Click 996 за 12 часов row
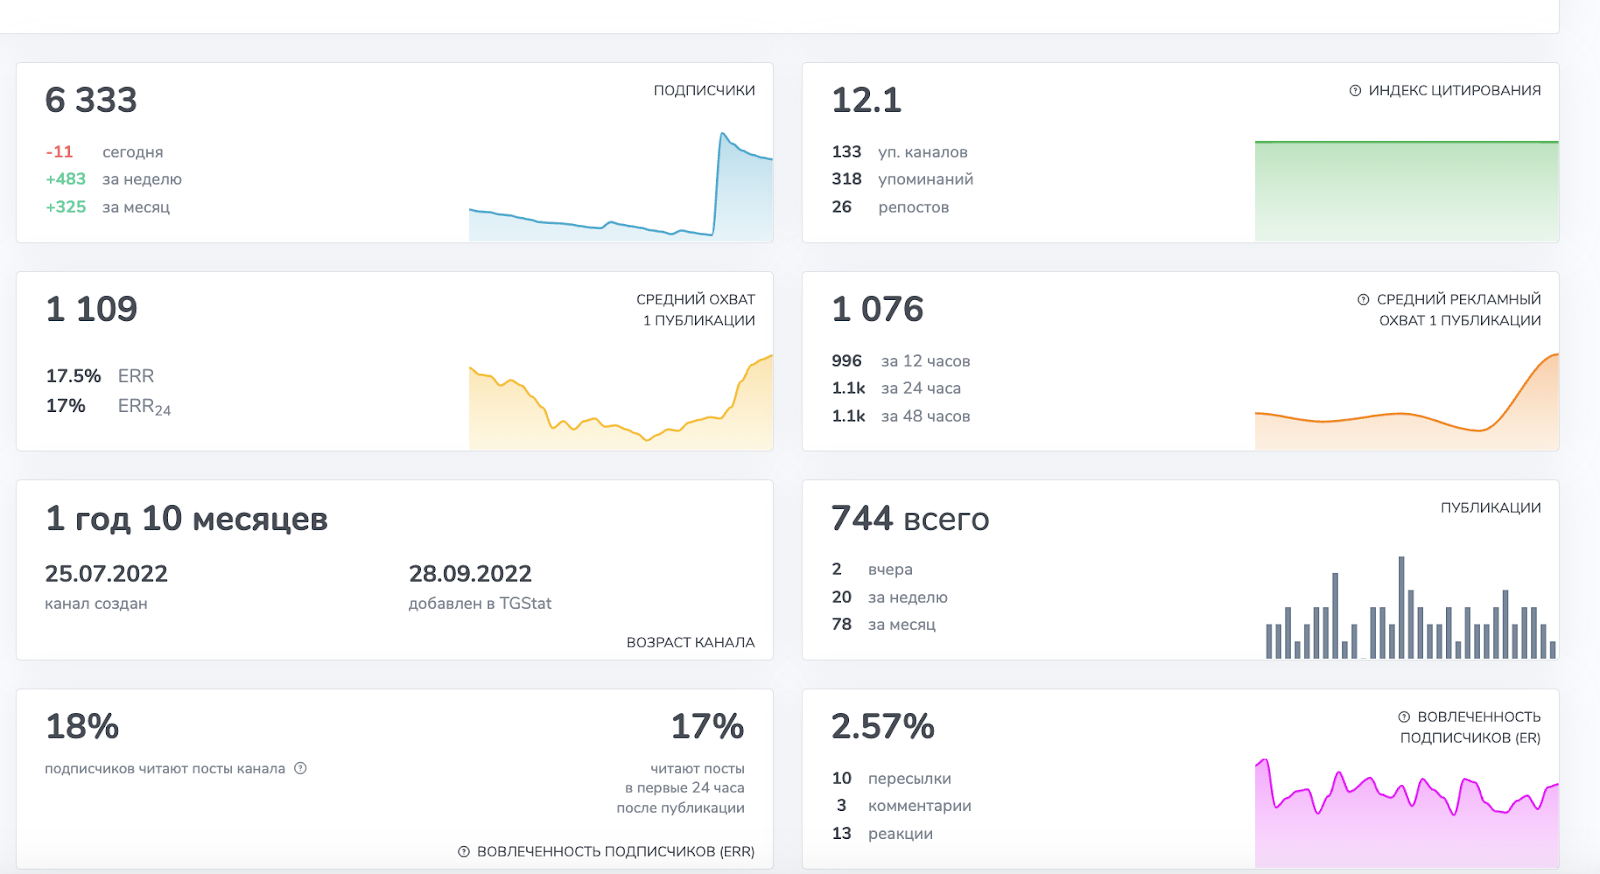Image resolution: width=1600 pixels, height=874 pixels. [900, 361]
